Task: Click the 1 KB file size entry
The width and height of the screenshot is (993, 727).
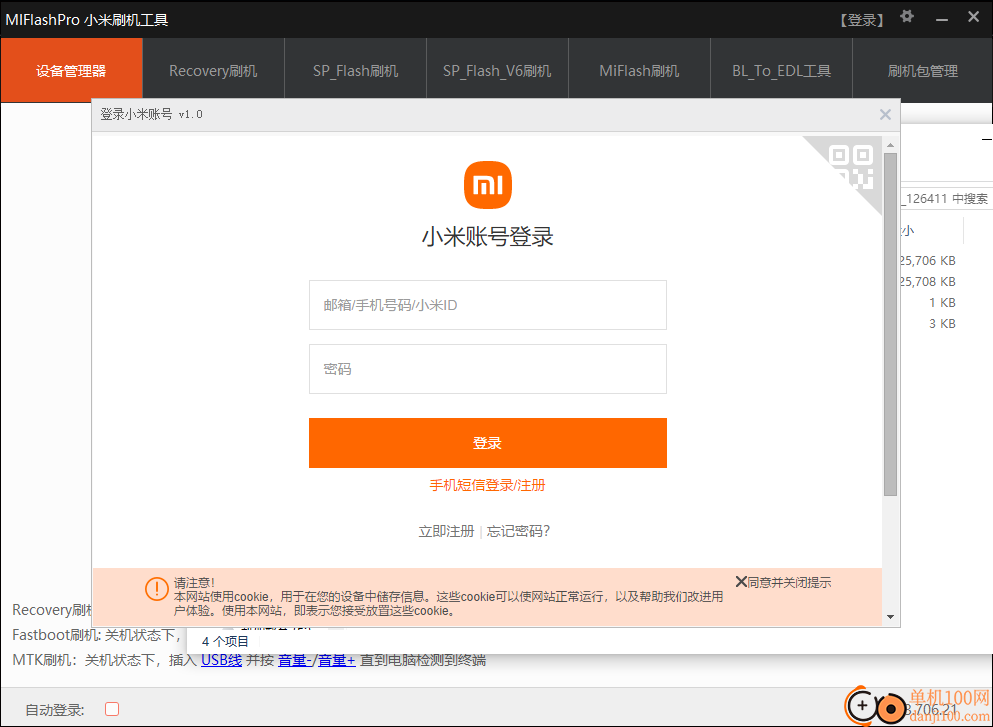Action: 942,303
